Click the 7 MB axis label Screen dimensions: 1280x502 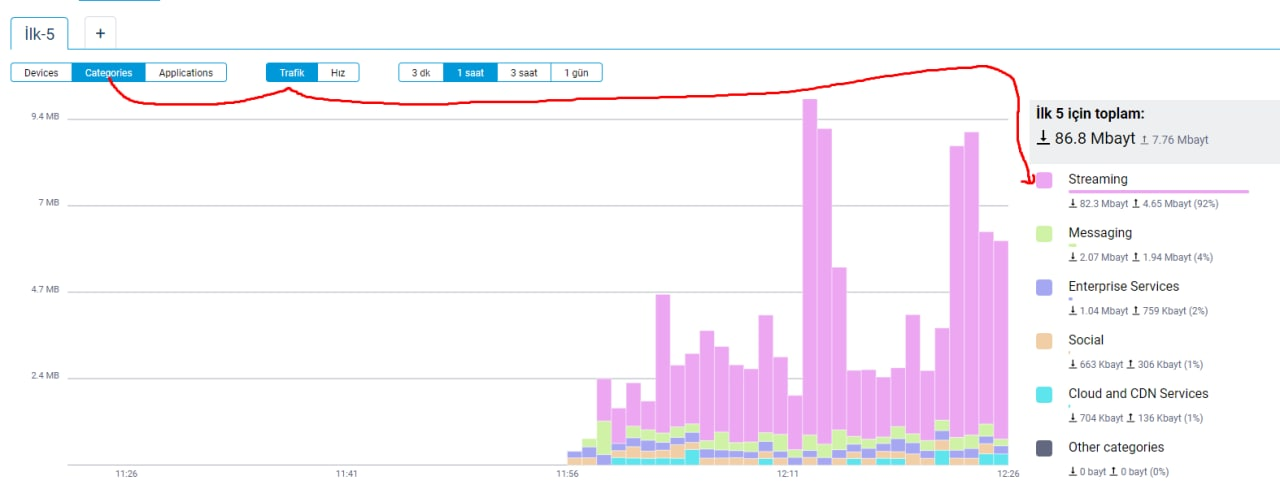coord(48,203)
